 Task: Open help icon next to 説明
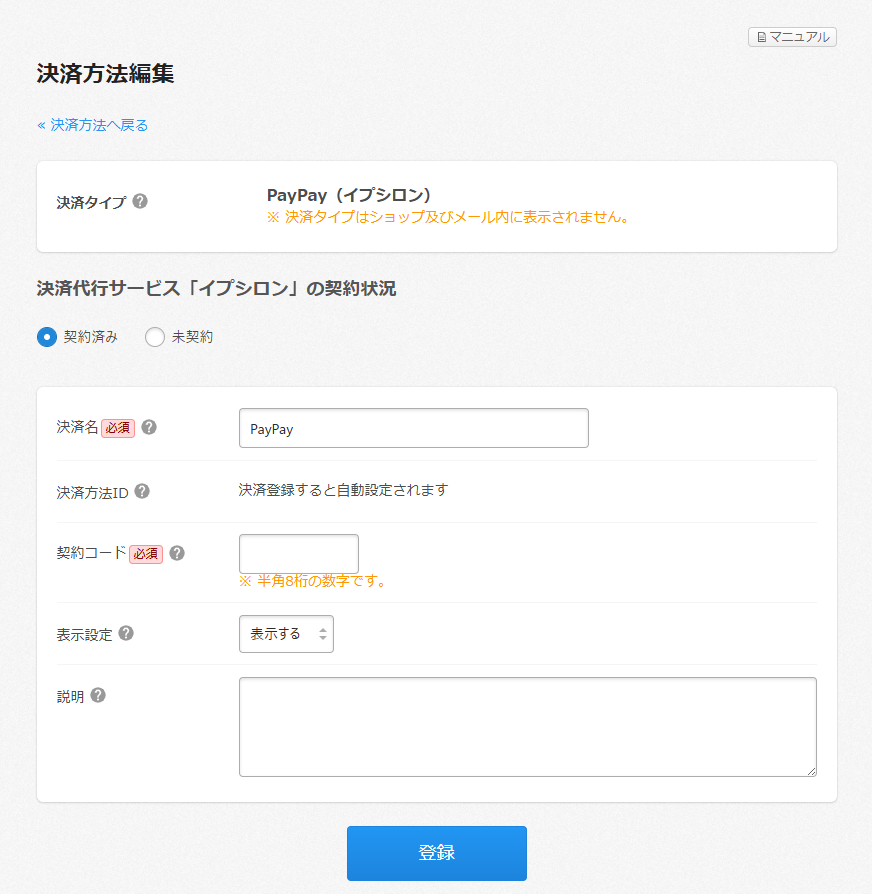[x=98, y=695]
